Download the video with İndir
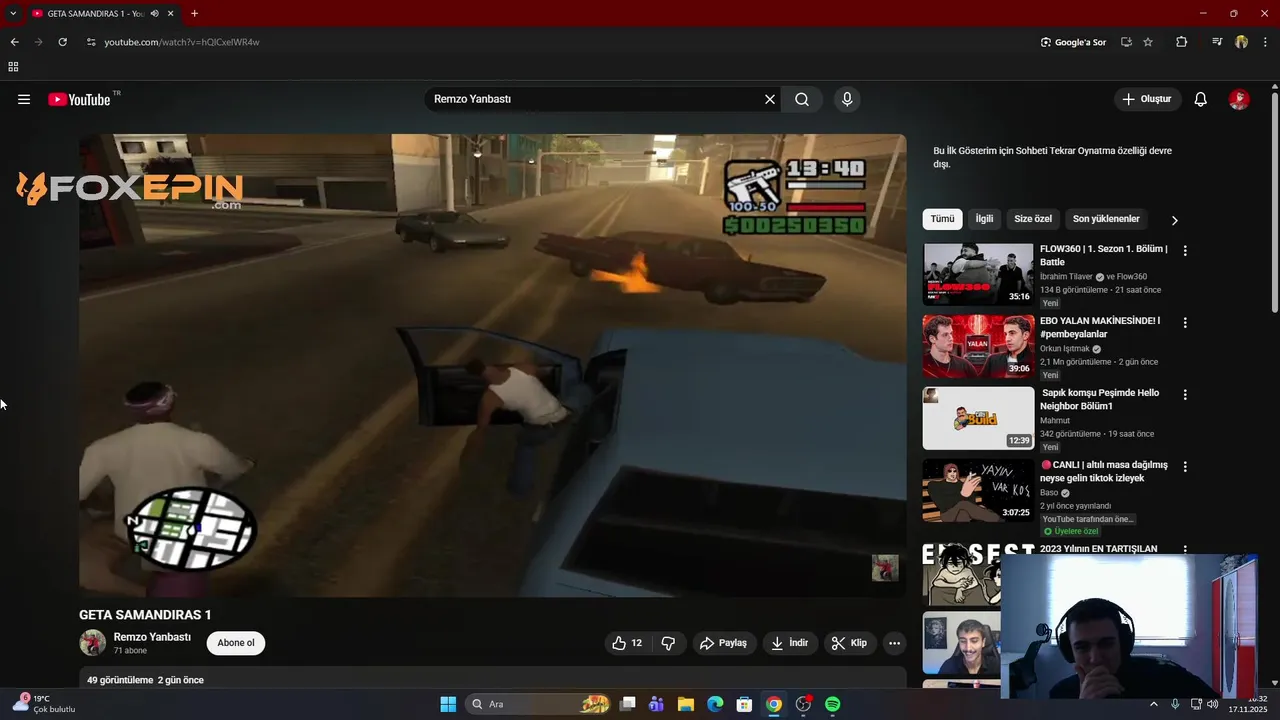 pos(789,643)
